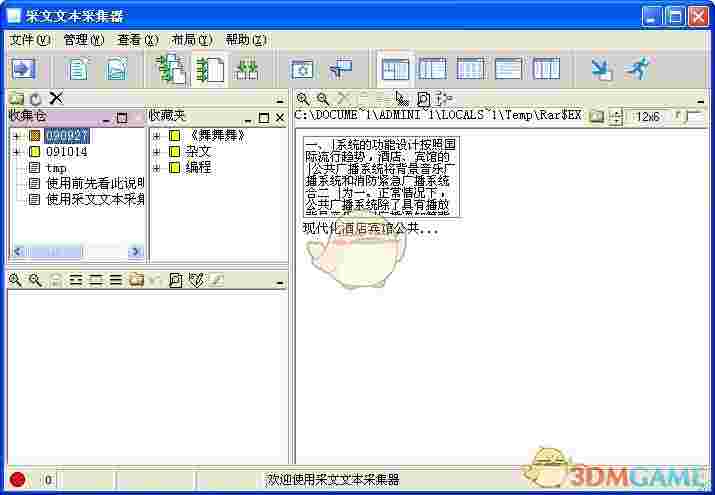
Task: Open the 布局 menu
Action: pos(192,40)
